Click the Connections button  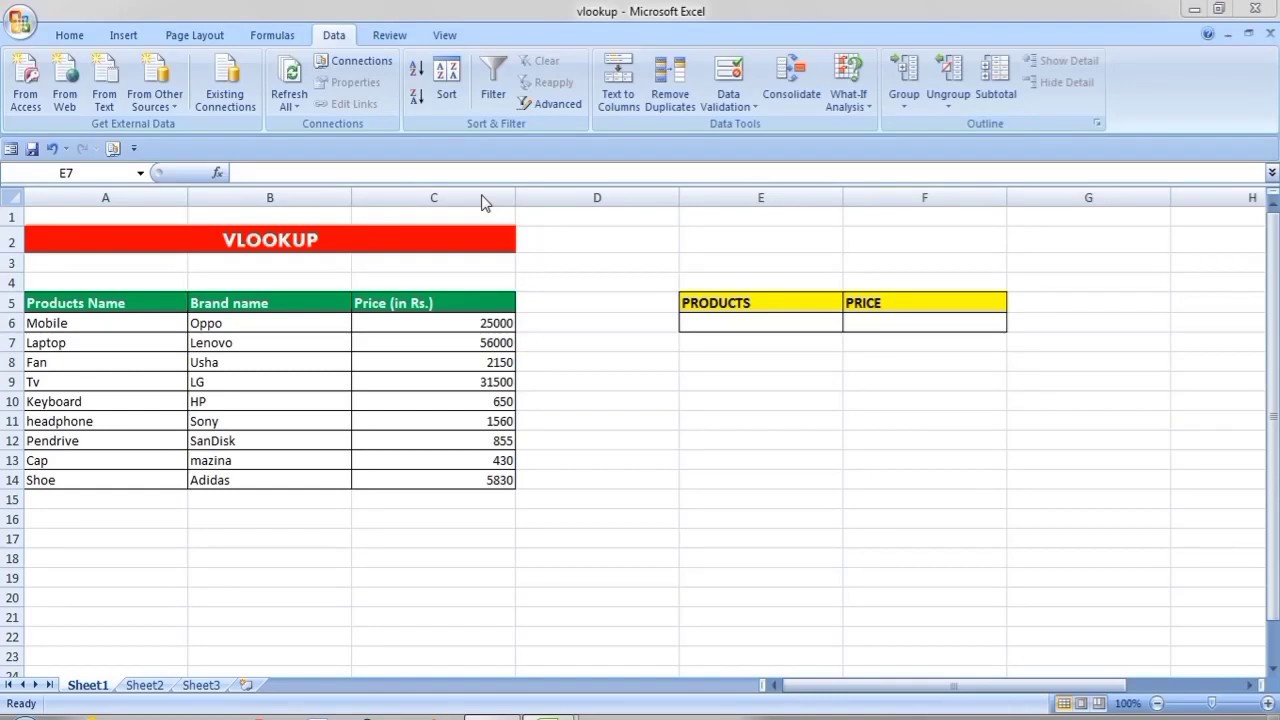[x=353, y=61]
